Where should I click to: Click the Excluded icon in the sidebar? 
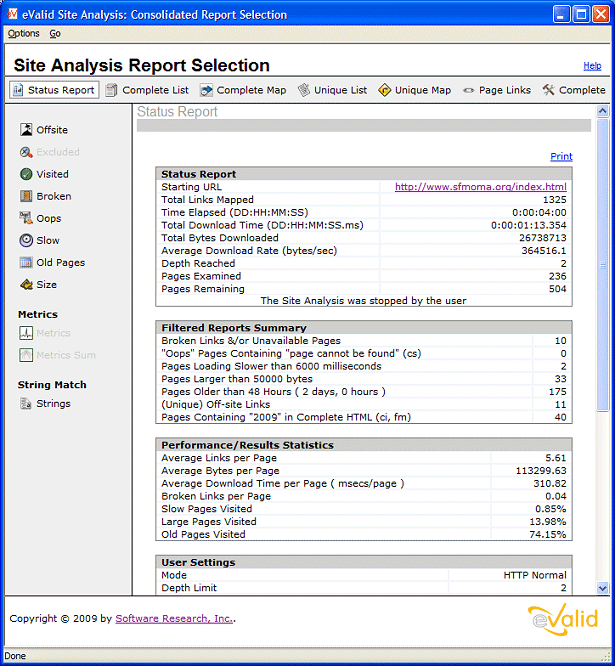tap(26, 152)
